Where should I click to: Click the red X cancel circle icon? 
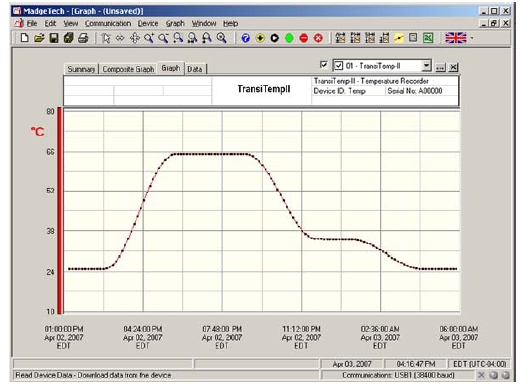[318, 38]
